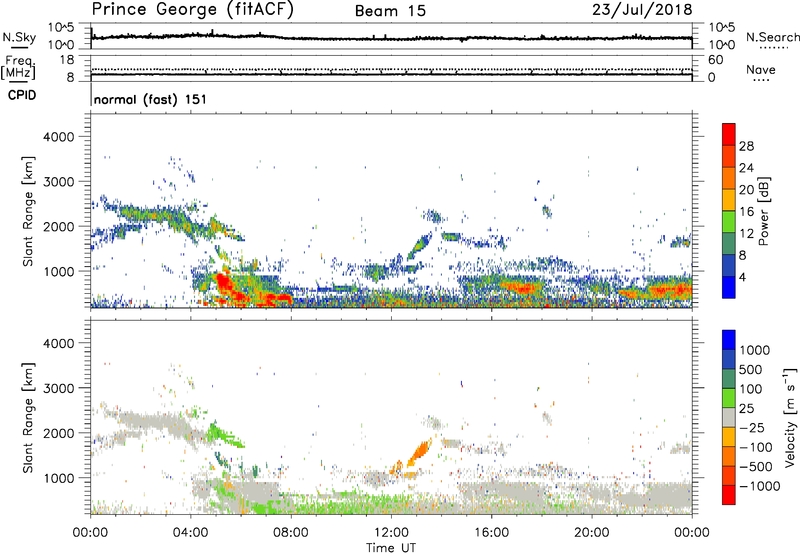The width and height of the screenshot is (800, 554).
Task: Pick the dark green 100–500 velocity swatch
Action: (729, 379)
